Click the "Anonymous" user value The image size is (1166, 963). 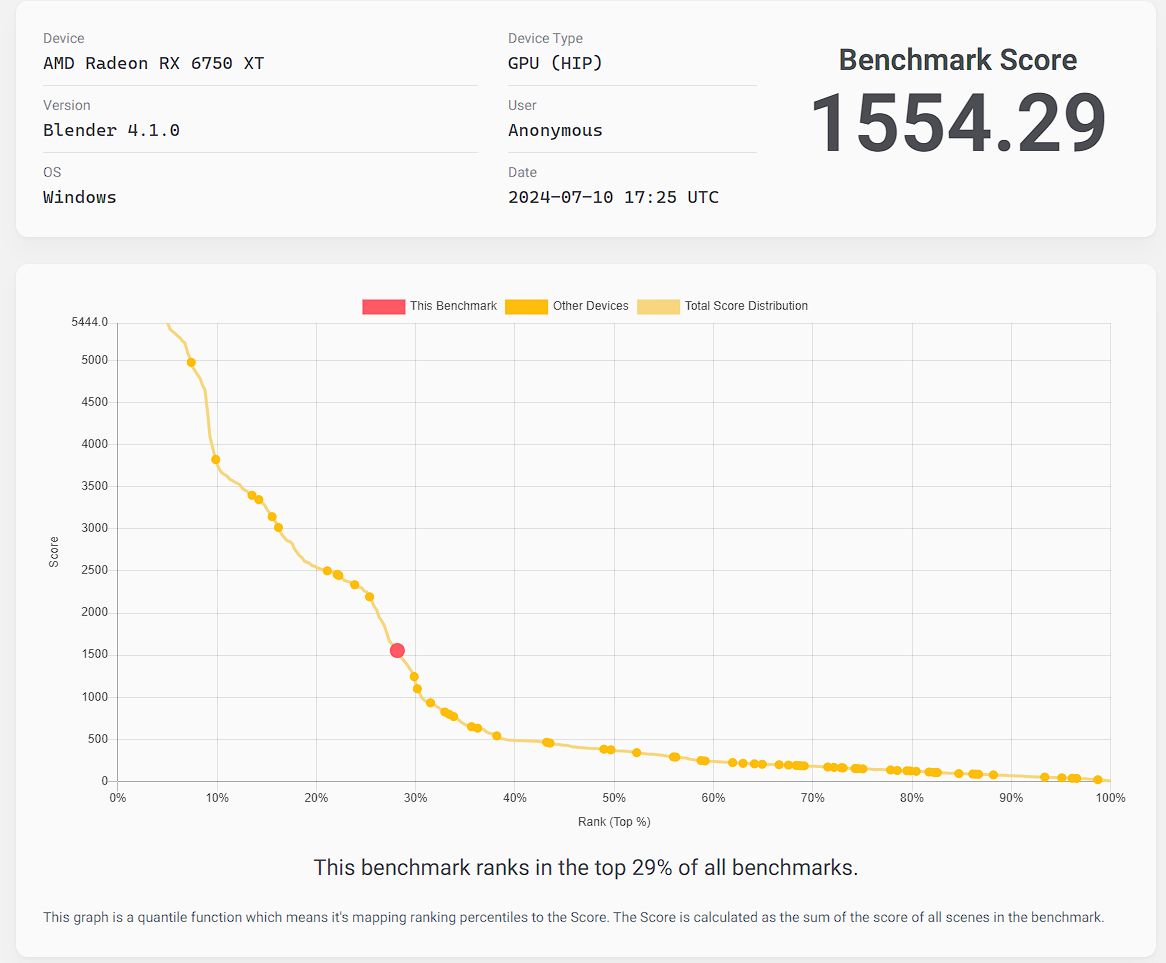[x=555, y=130]
